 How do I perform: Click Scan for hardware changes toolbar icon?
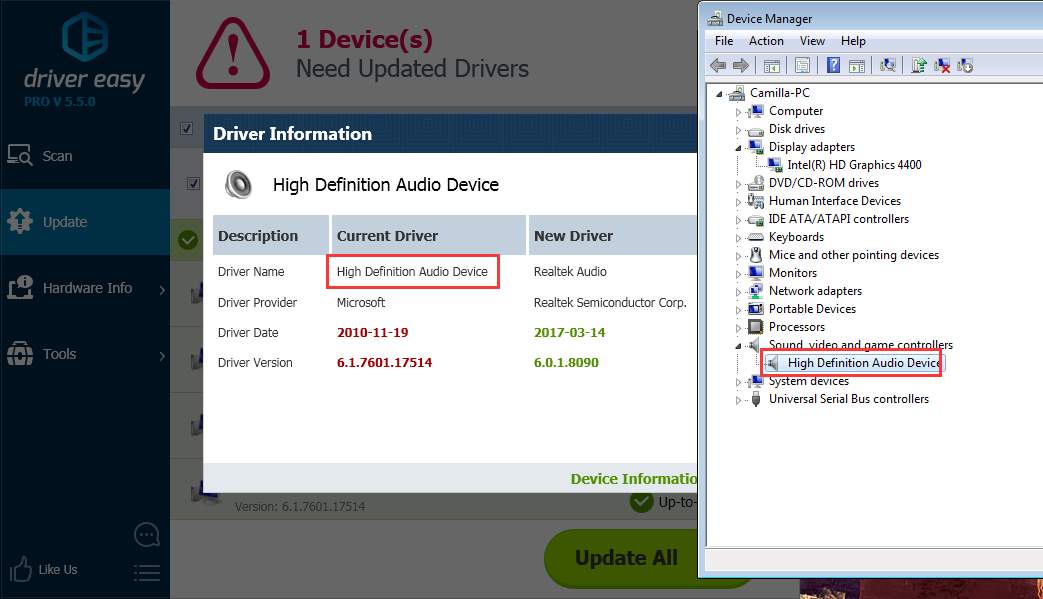coord(887,65)
